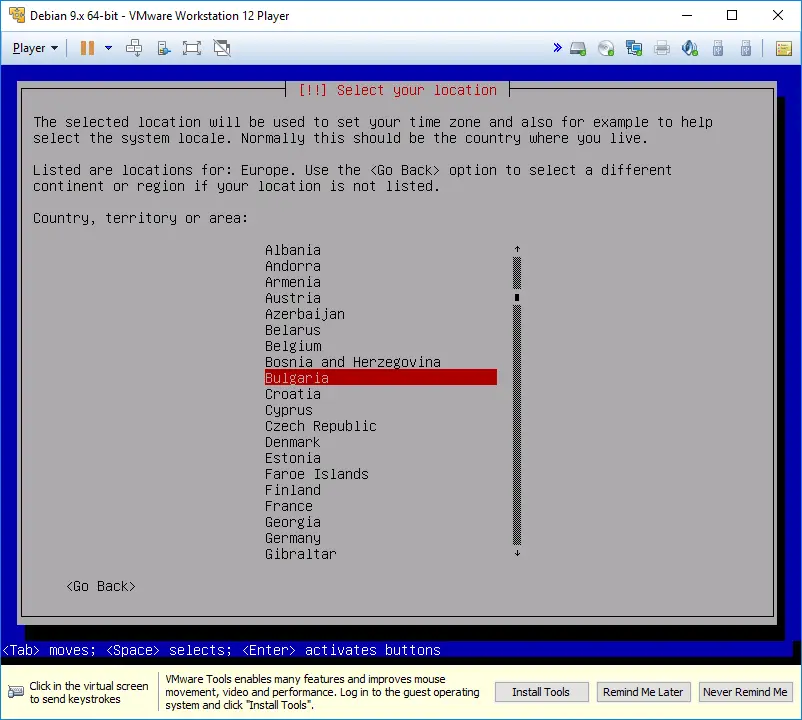Click the hard disk device icon
The image size is (802, 720).
pyautogui.click(x=578, y=48)
